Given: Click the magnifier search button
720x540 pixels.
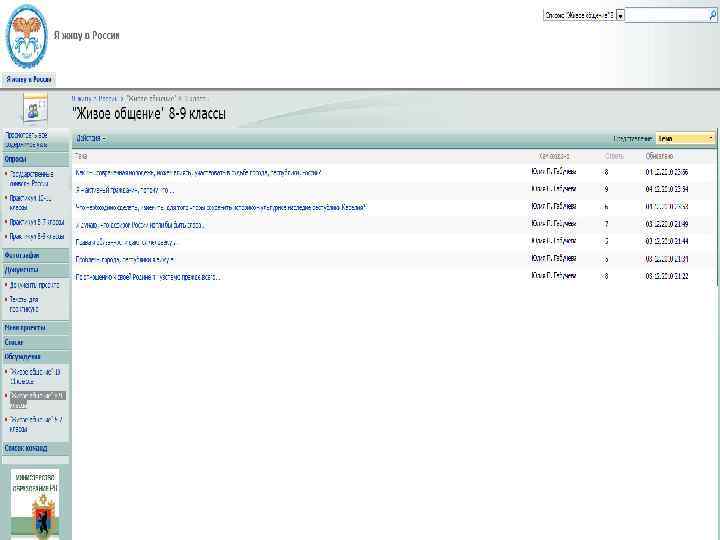Looking at the screenshot, I should pyautogui.click(x=713, y=16).
